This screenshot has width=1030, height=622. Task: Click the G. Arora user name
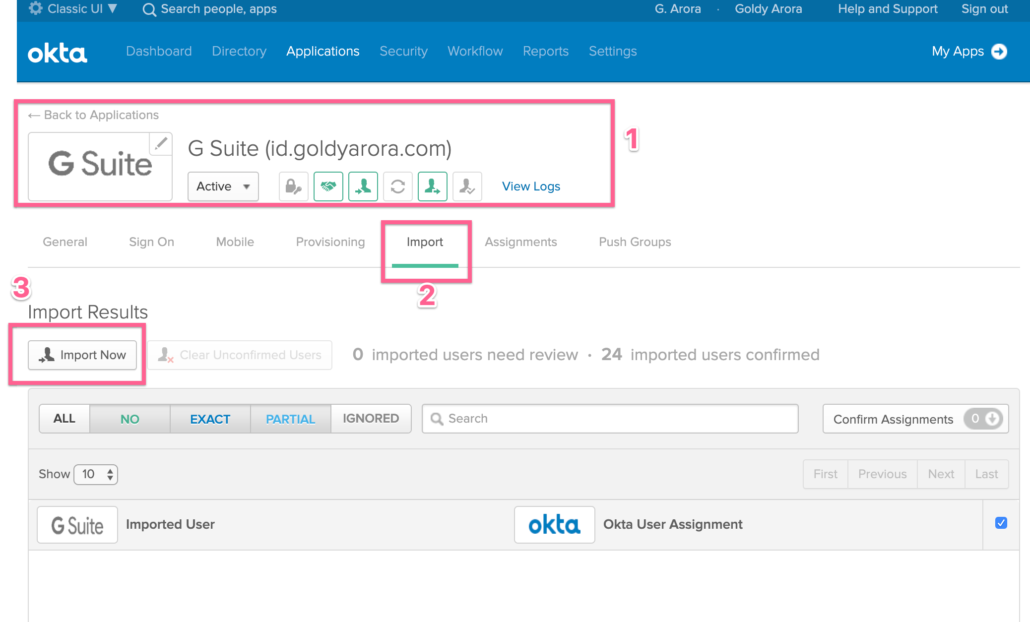tap(677, 9)
